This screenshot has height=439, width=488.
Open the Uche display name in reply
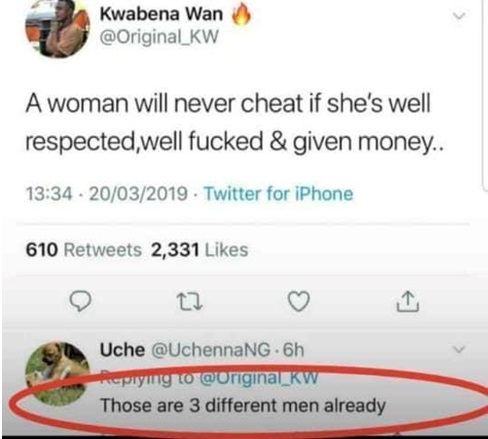point(122,350)
